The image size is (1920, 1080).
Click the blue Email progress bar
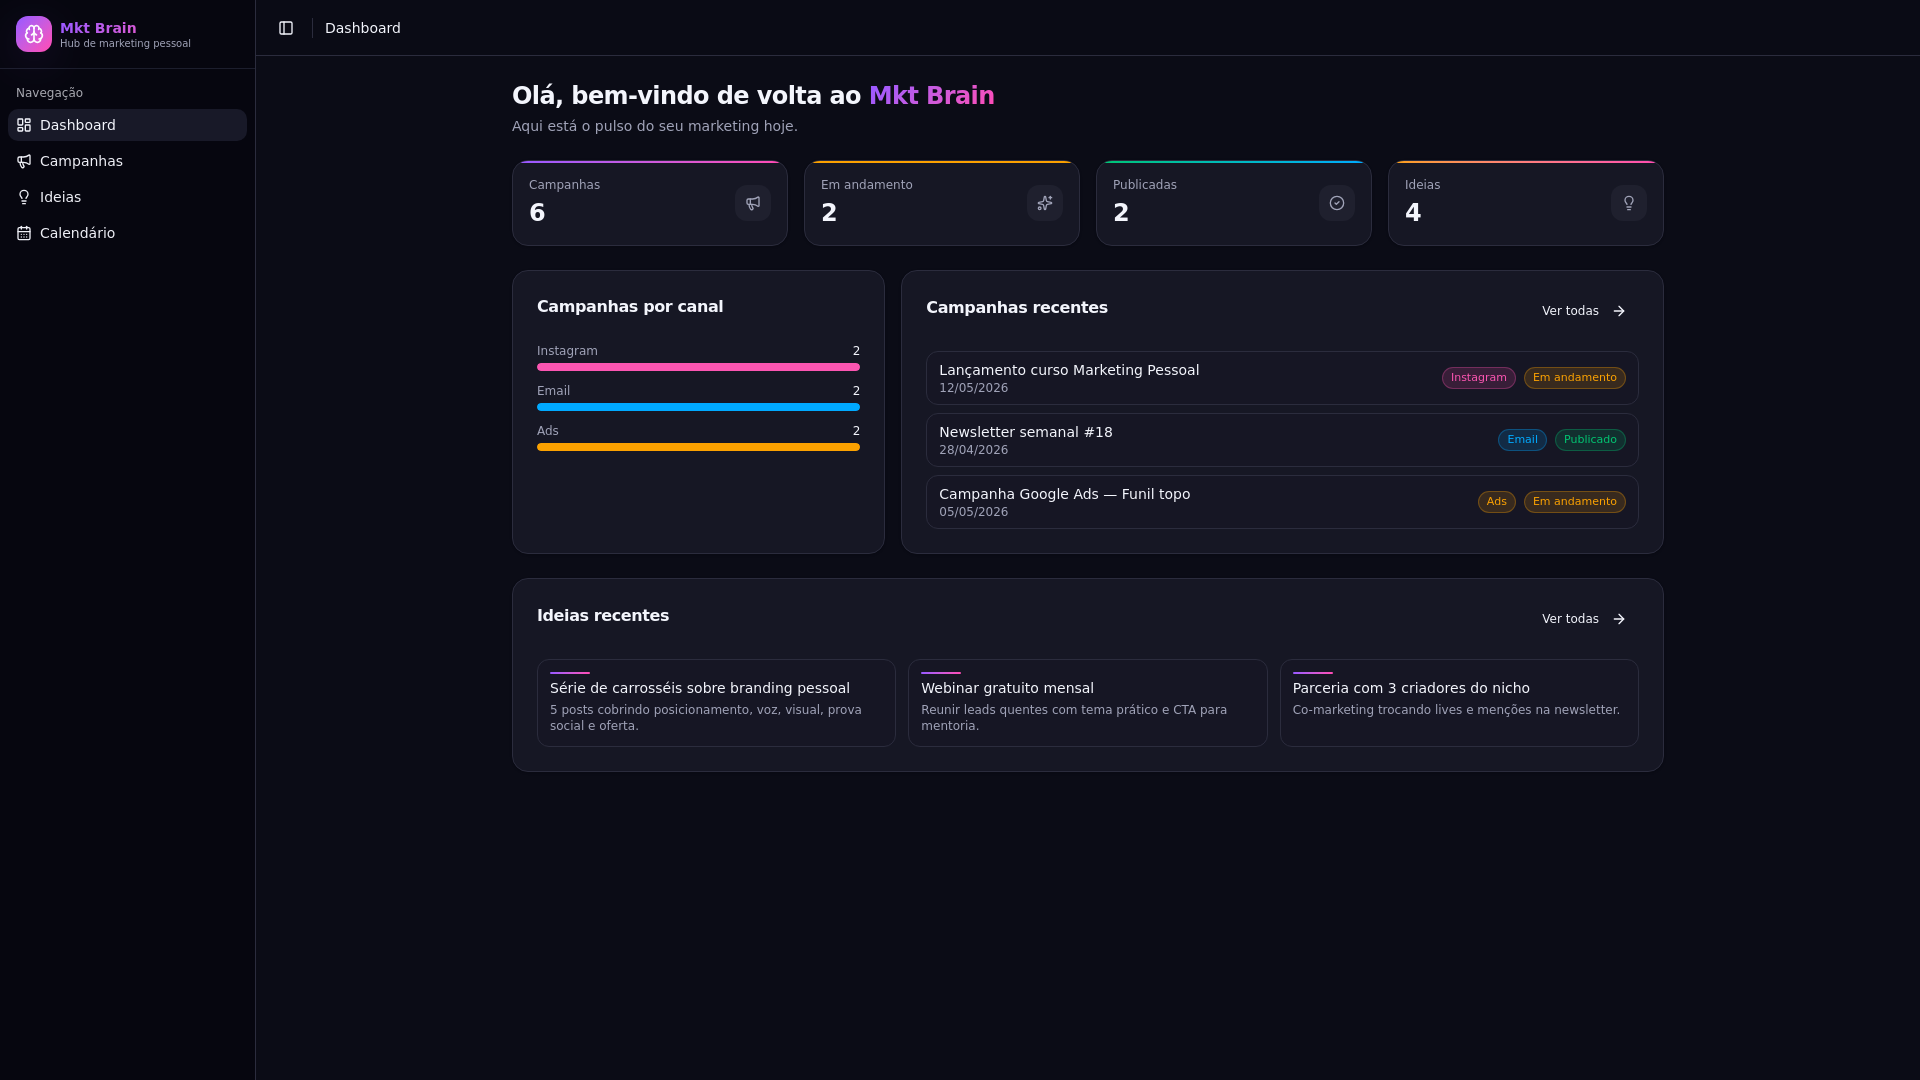point(698,407)
